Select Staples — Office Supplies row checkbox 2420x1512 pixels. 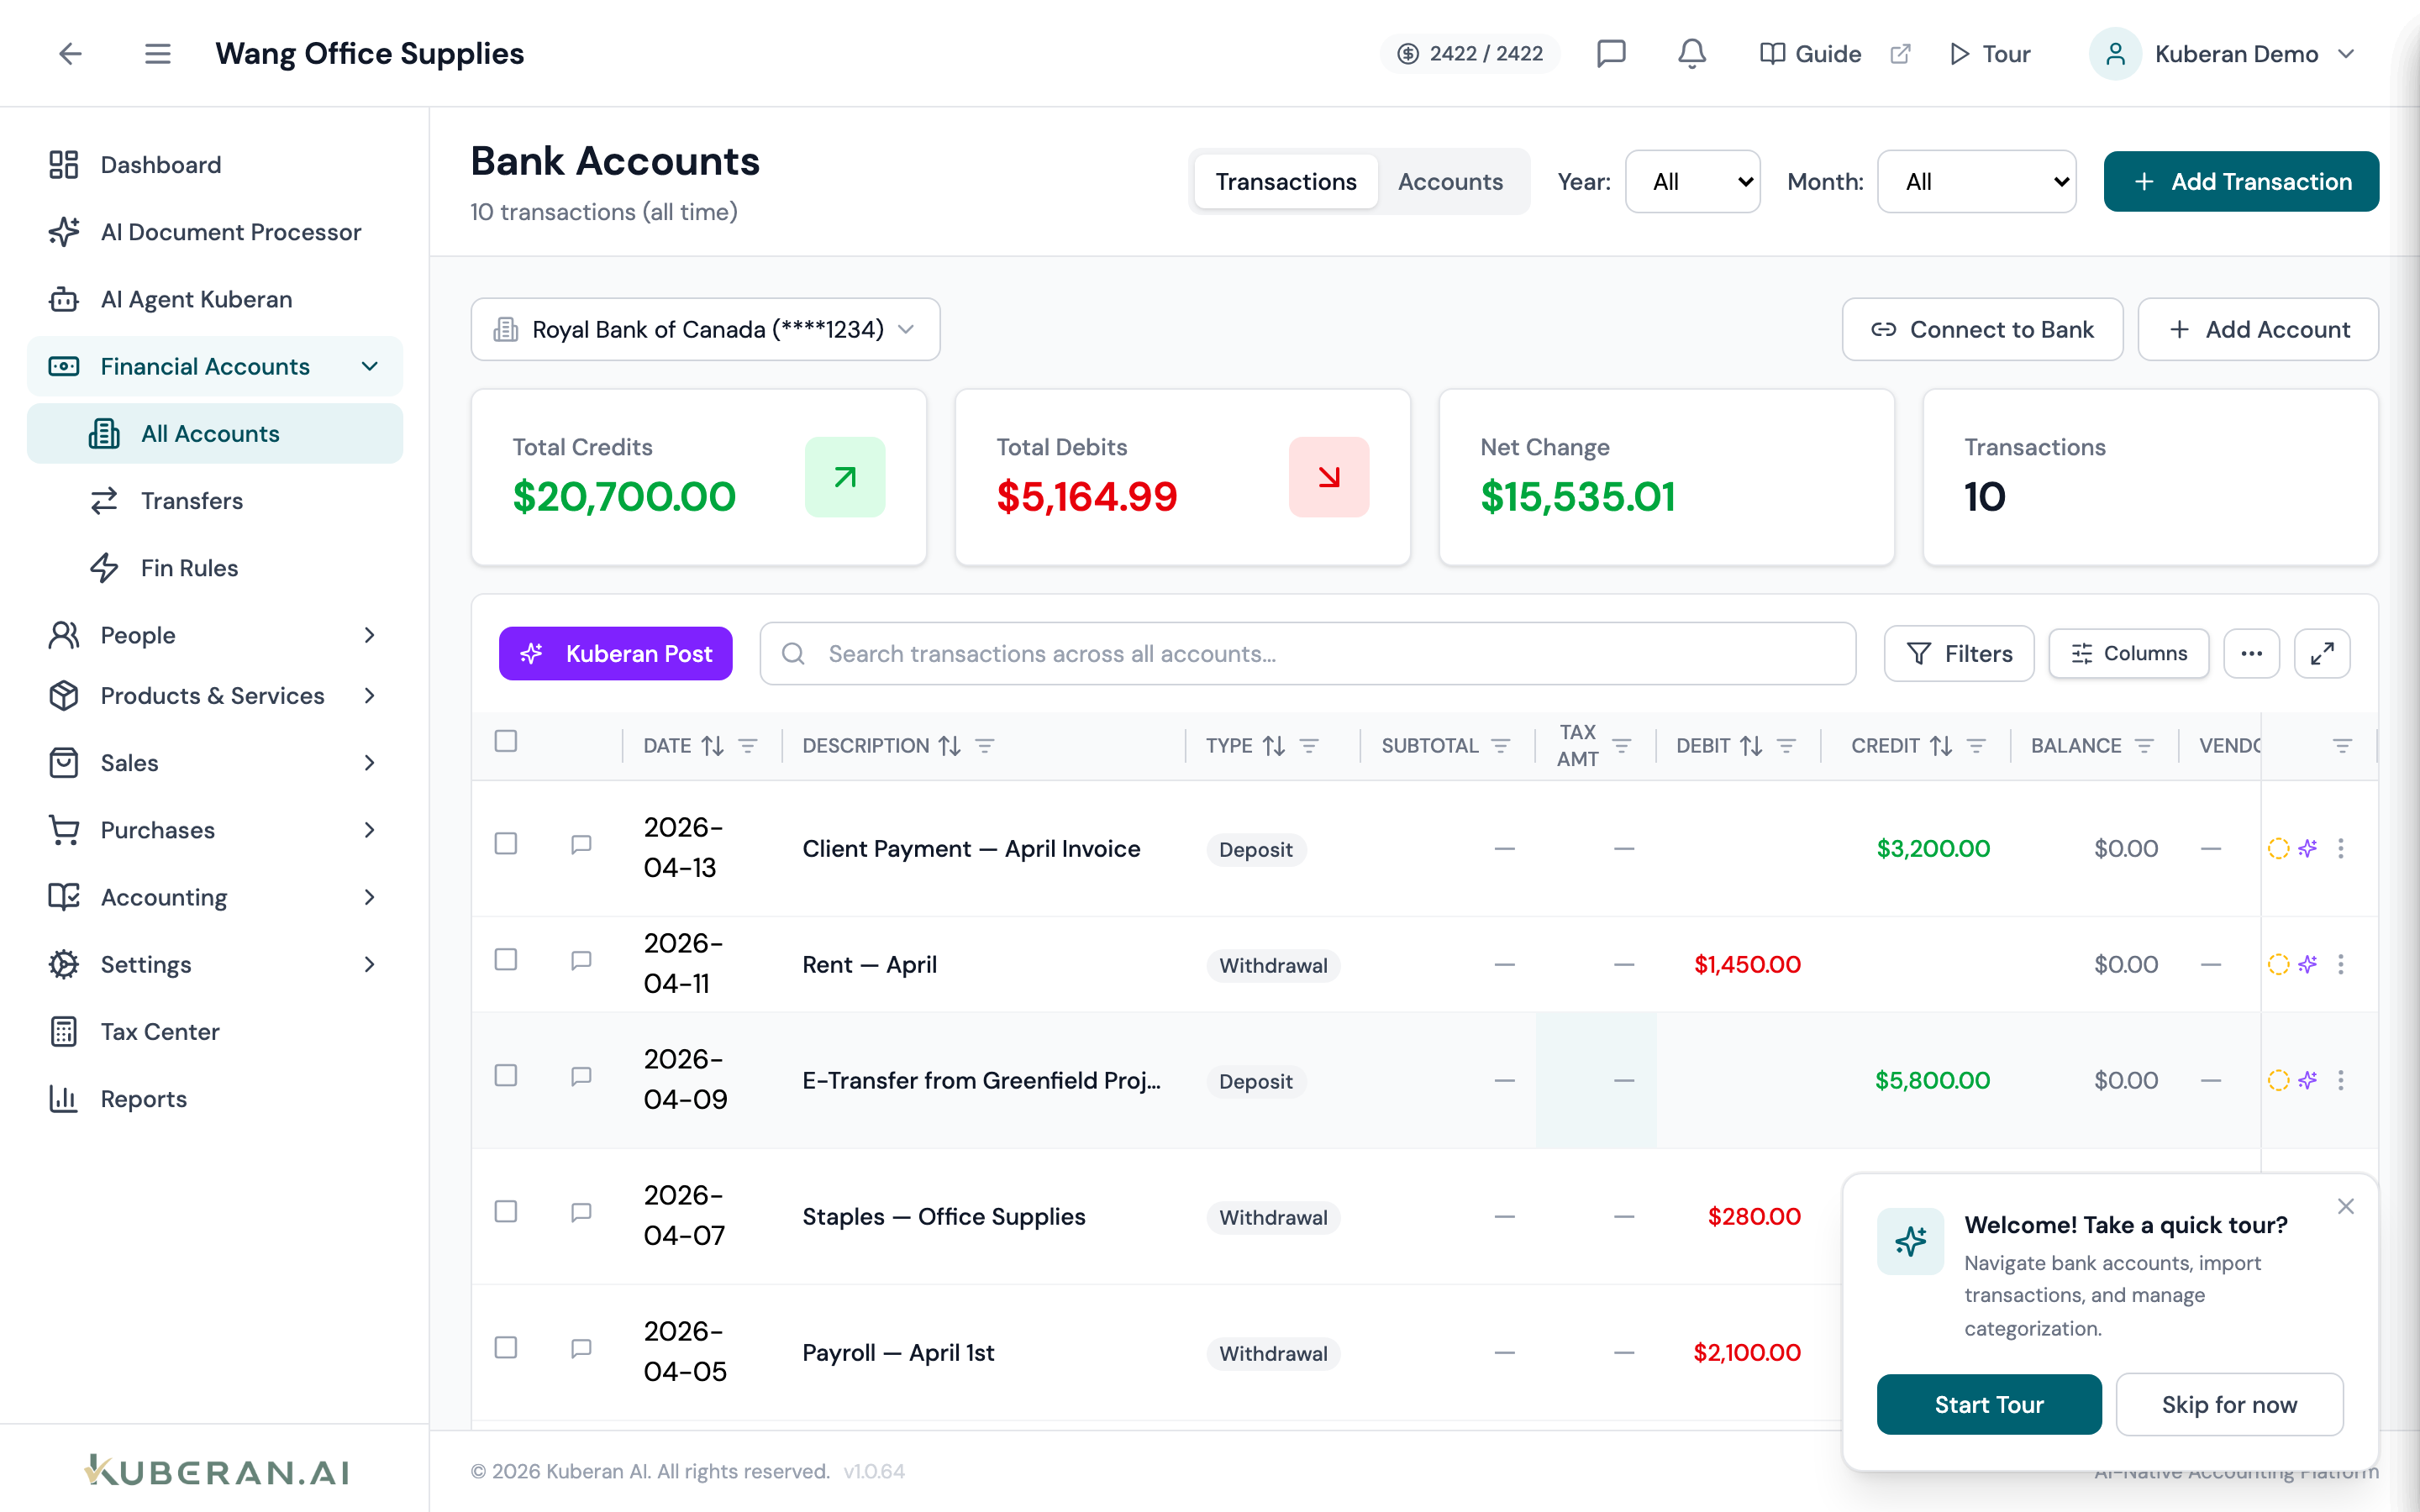click(506, 1211)
